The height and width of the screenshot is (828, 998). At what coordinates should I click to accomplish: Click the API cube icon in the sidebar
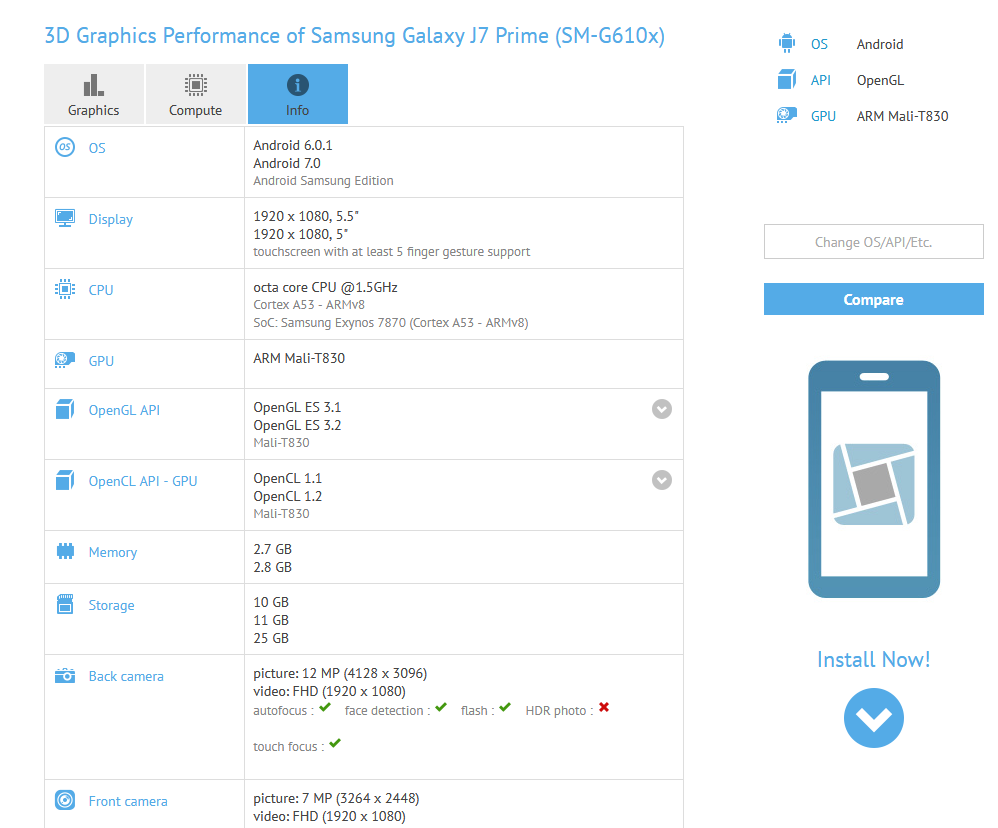tap(787, 80)
